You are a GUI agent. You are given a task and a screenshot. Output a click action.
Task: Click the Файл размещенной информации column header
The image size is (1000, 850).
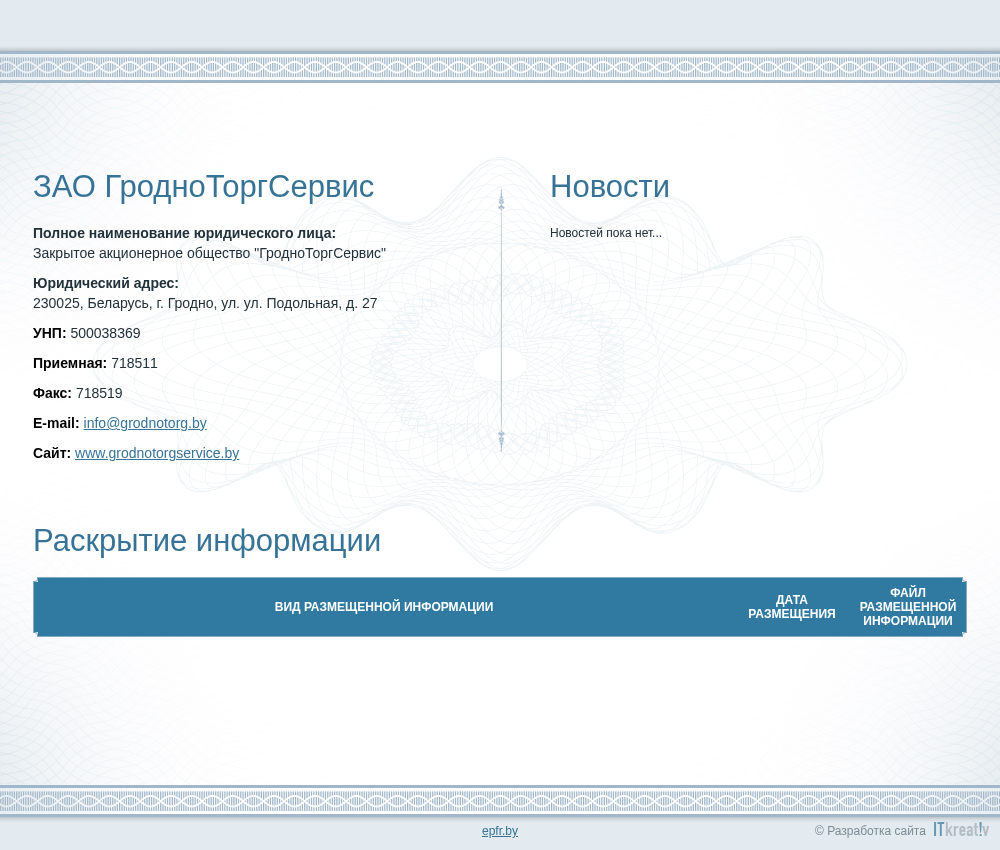(x=908, y=607)
